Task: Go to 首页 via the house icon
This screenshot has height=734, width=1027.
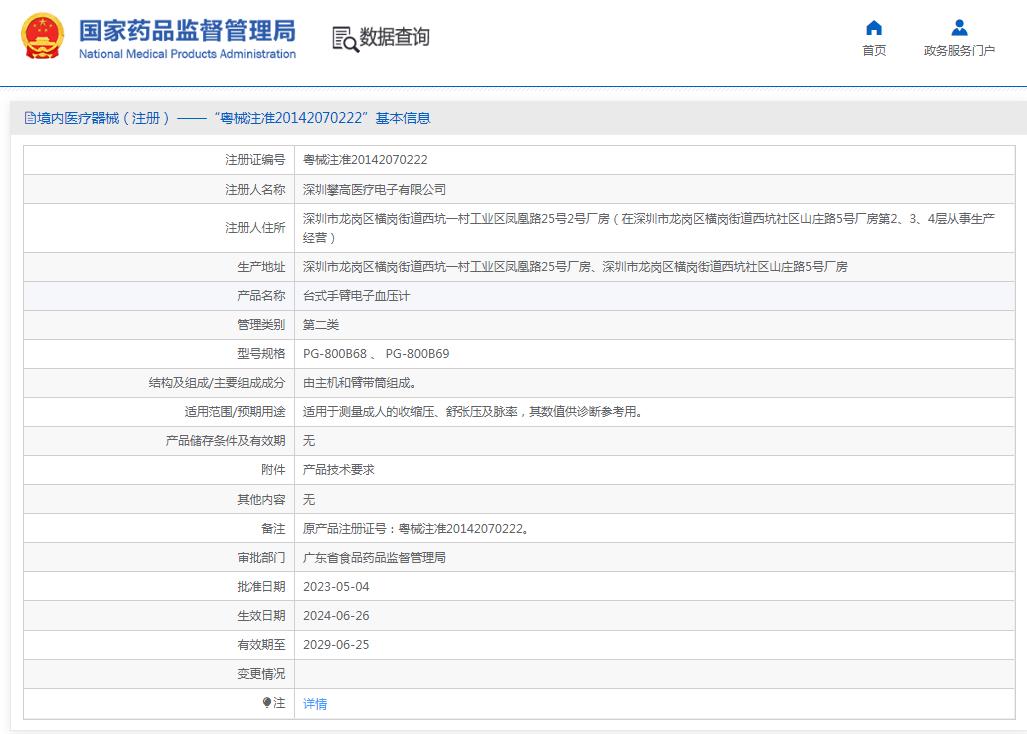Action: point(874,28)
